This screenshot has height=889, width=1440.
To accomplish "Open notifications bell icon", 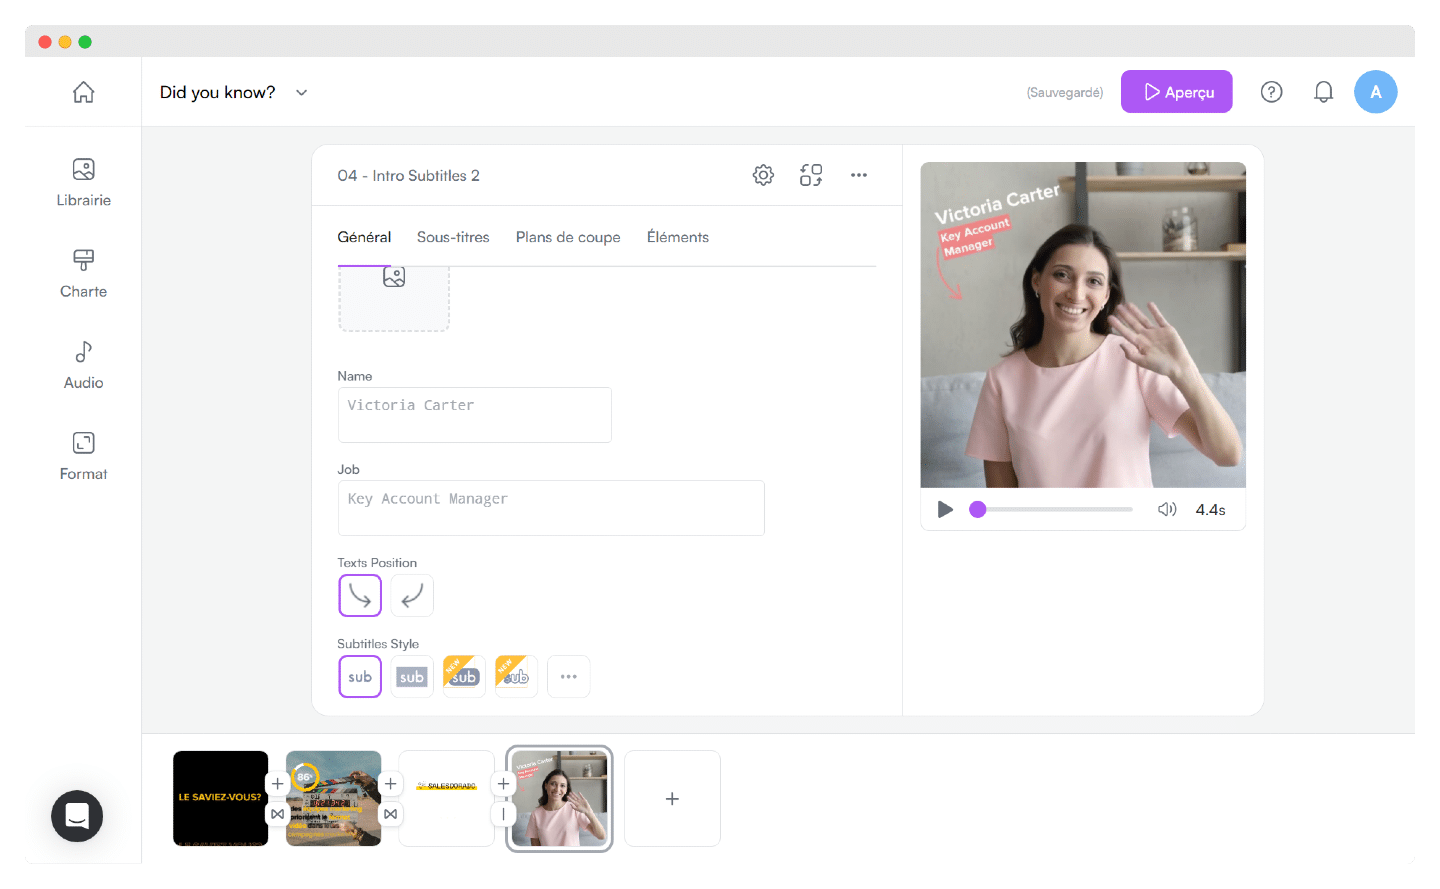I will [1323, 92].
